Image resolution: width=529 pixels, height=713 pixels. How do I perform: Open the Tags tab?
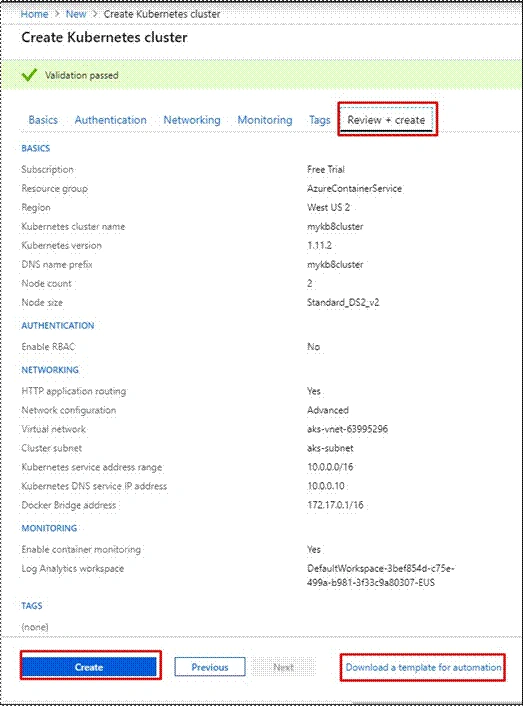(319, 120)
